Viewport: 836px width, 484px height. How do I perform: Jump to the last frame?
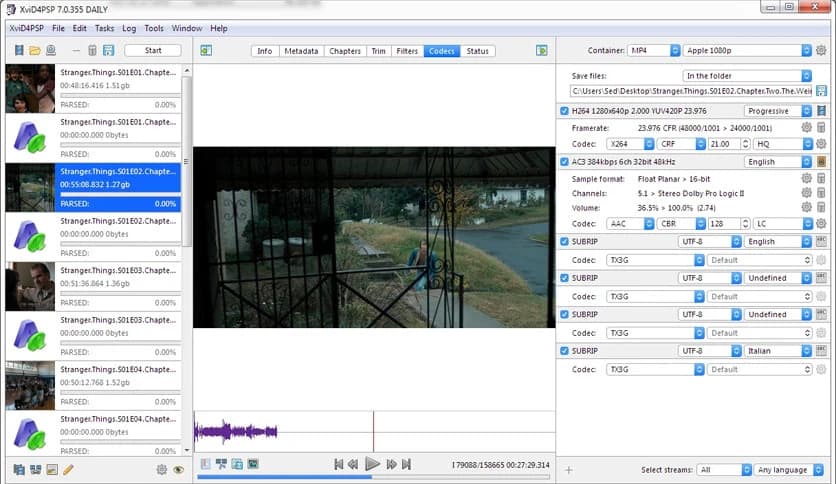pyautogui.click(x=406, y=464)
